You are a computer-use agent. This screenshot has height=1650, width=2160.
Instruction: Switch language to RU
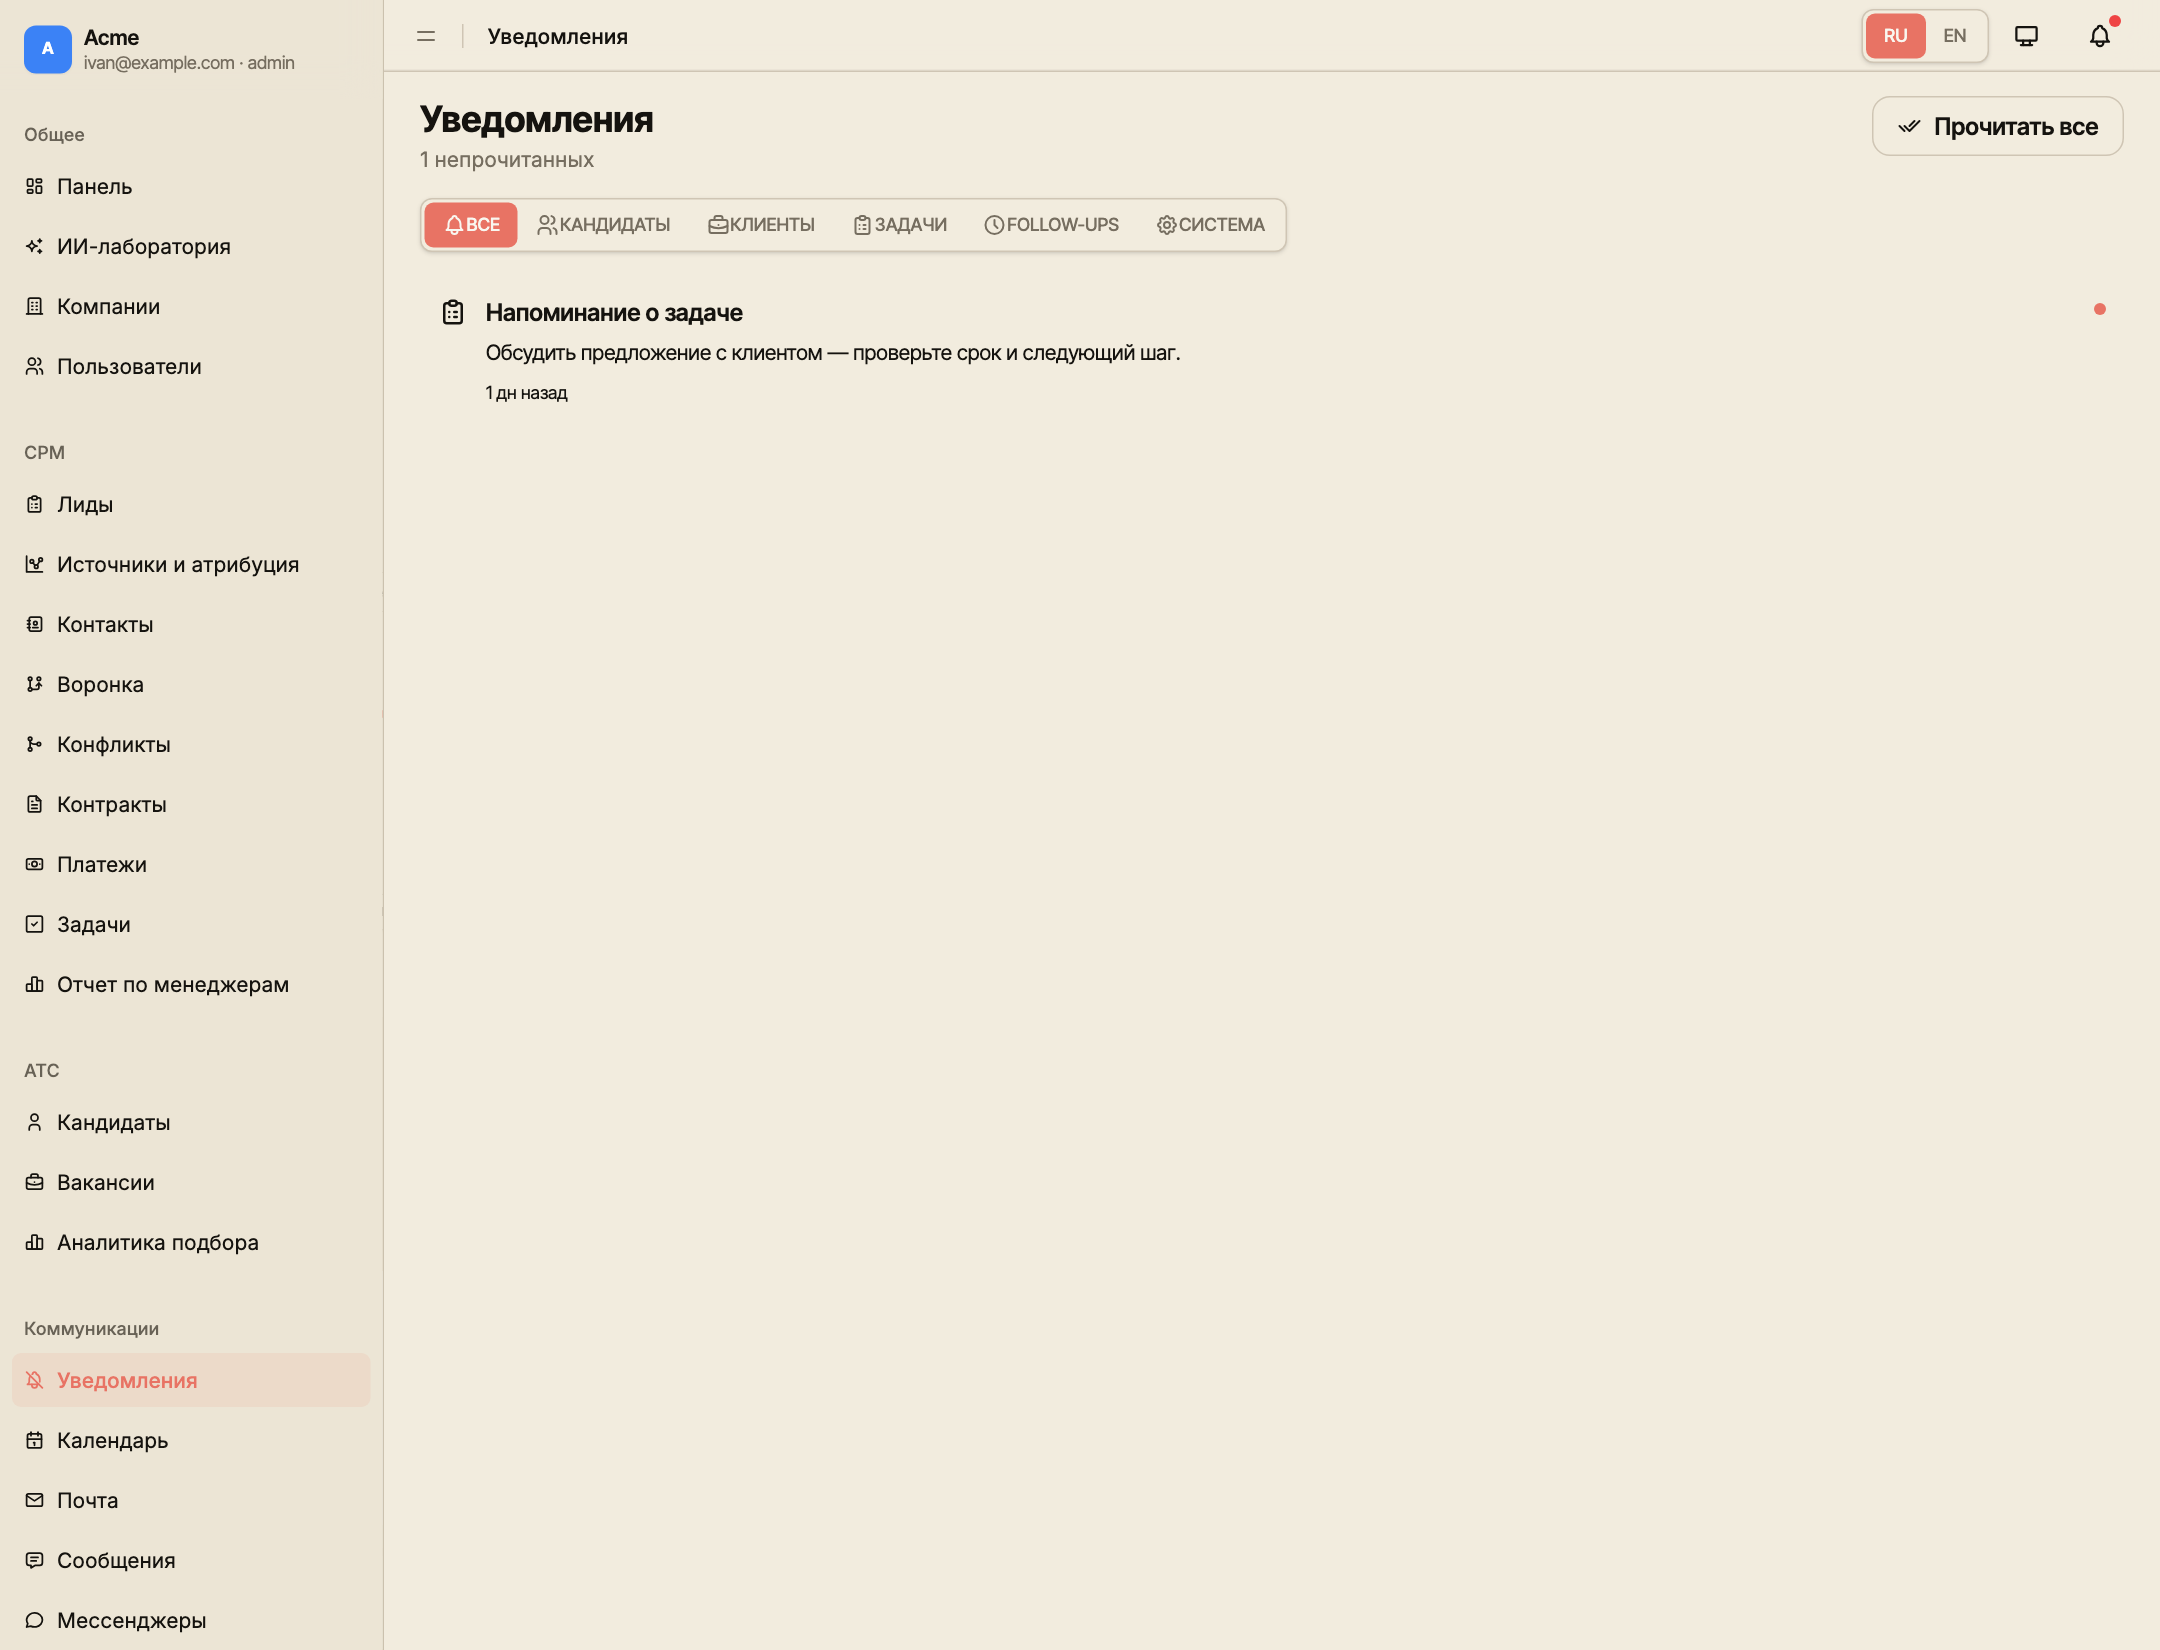click(1895, 36)
